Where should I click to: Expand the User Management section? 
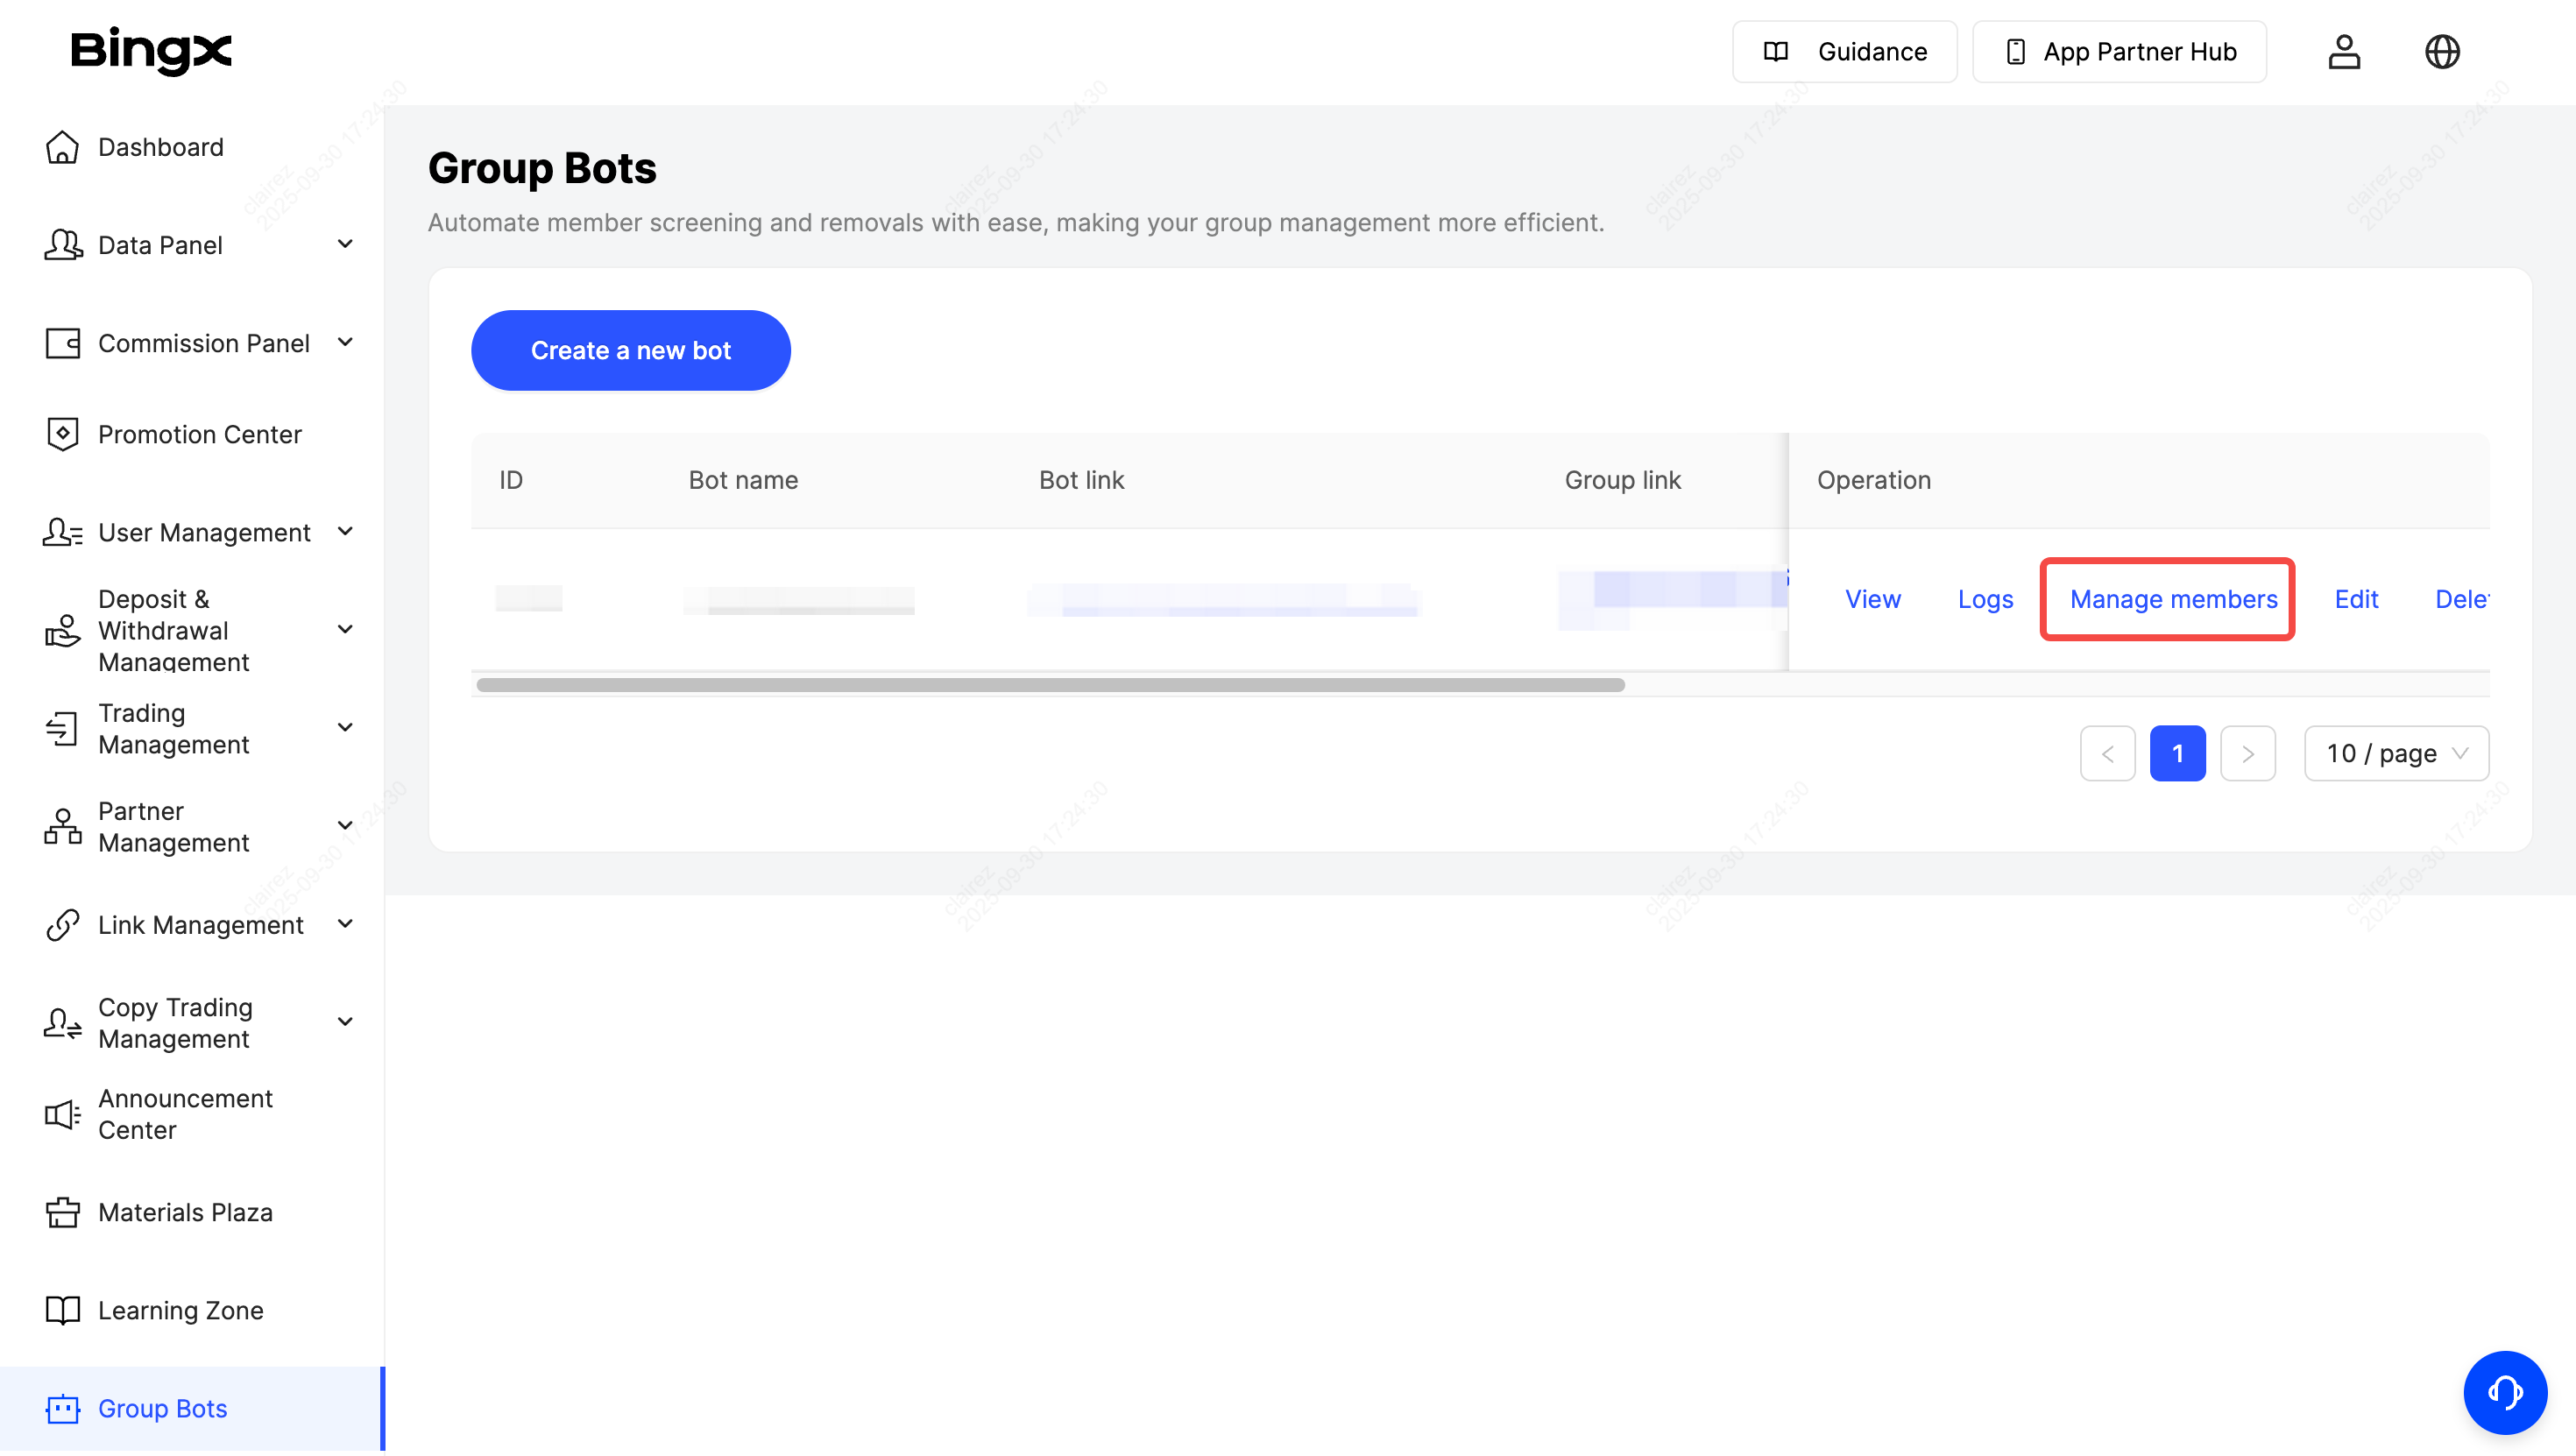tap(345, 532)
